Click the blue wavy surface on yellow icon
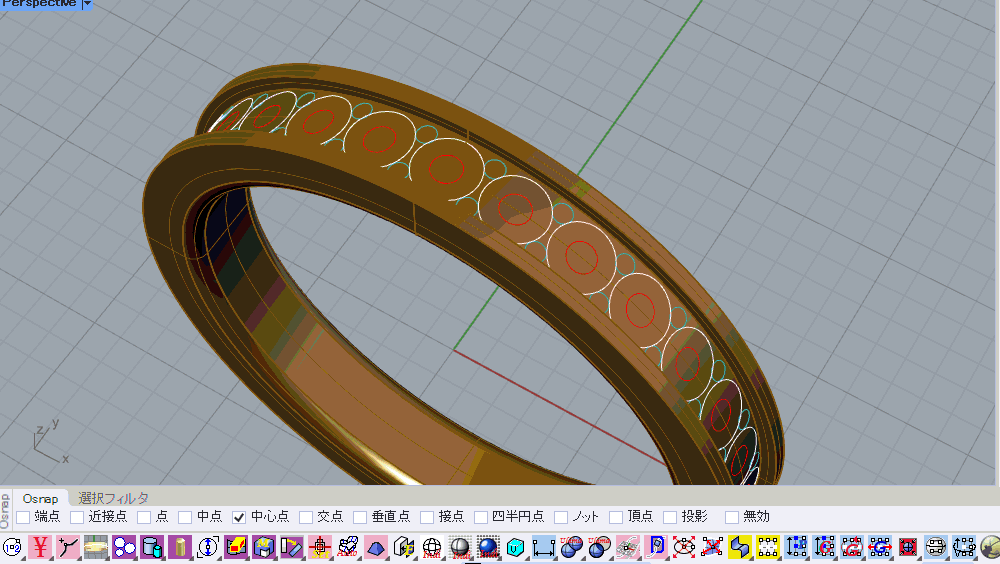The height and width of the screenshot is (564, 1000). pyautogui.click(x=740, y=547)
